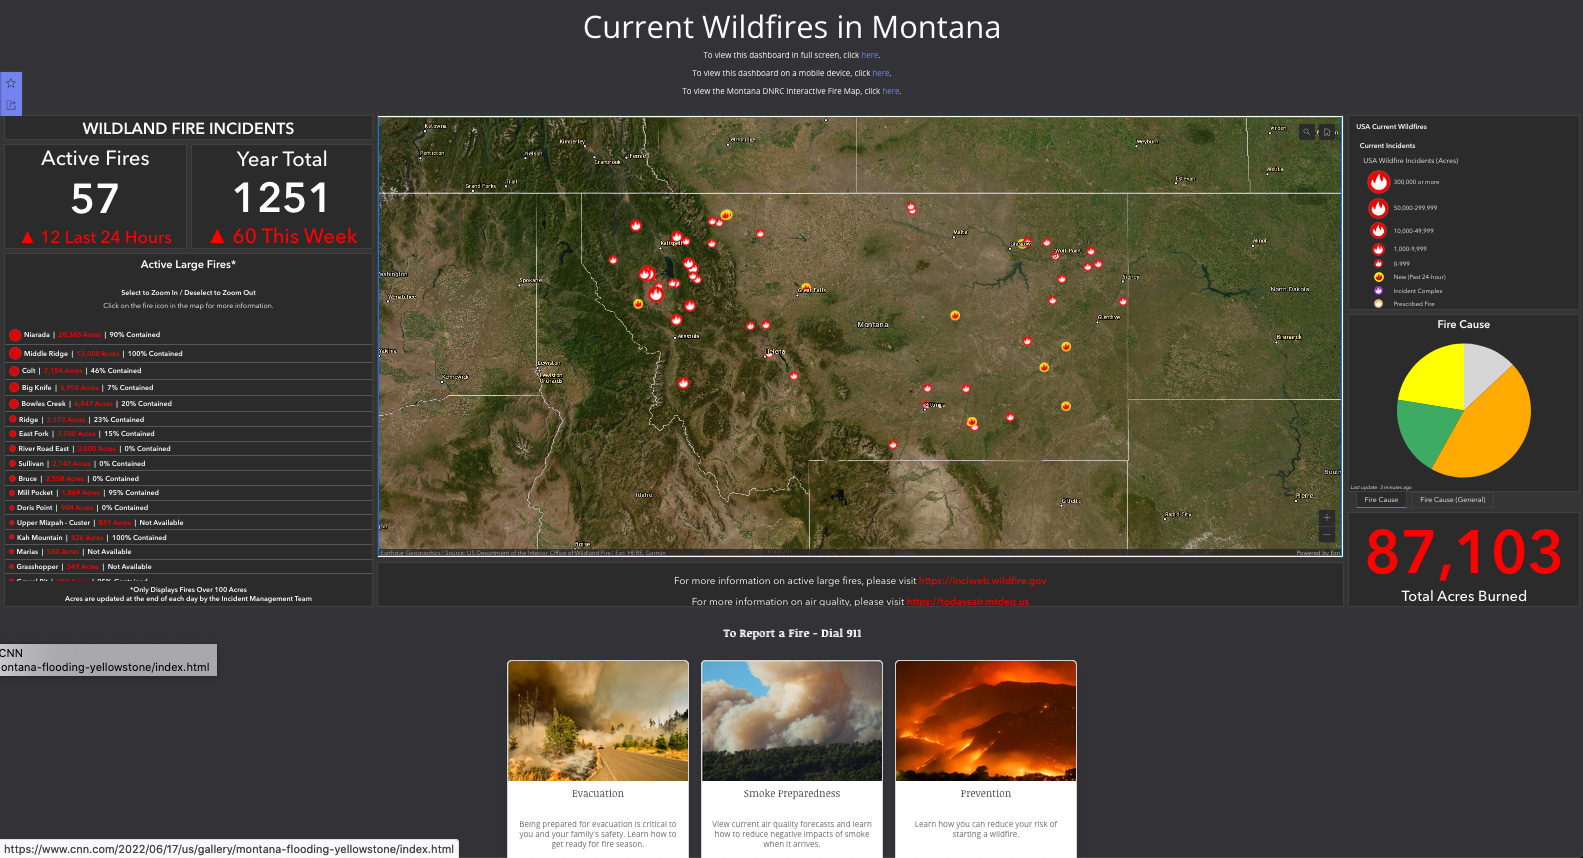
Task: Click the Prevention card title
Action: pos(986,794)
